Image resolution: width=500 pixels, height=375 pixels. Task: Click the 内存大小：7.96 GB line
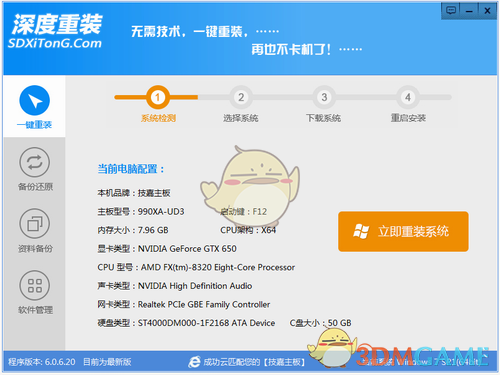(x=133, y=230)
